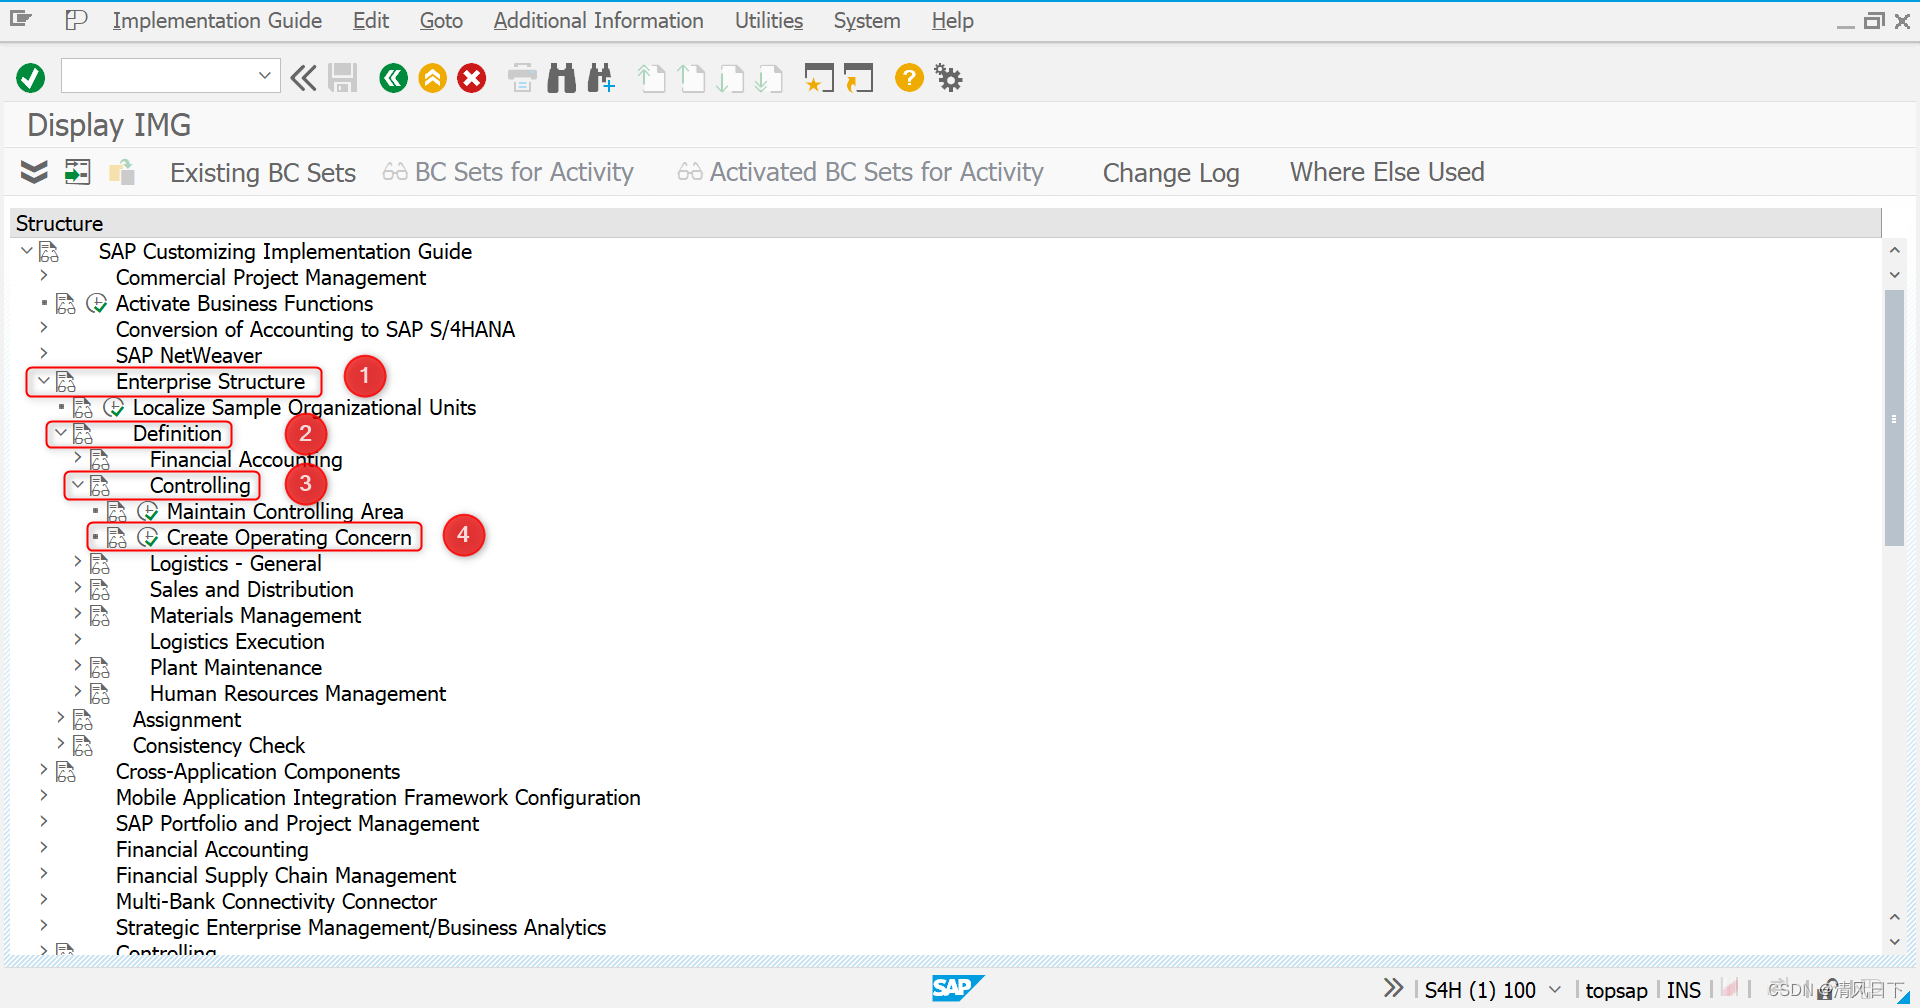Click the topsap status bar entry
This screenshot has width=1920, height=1008.
(1616, 990)
